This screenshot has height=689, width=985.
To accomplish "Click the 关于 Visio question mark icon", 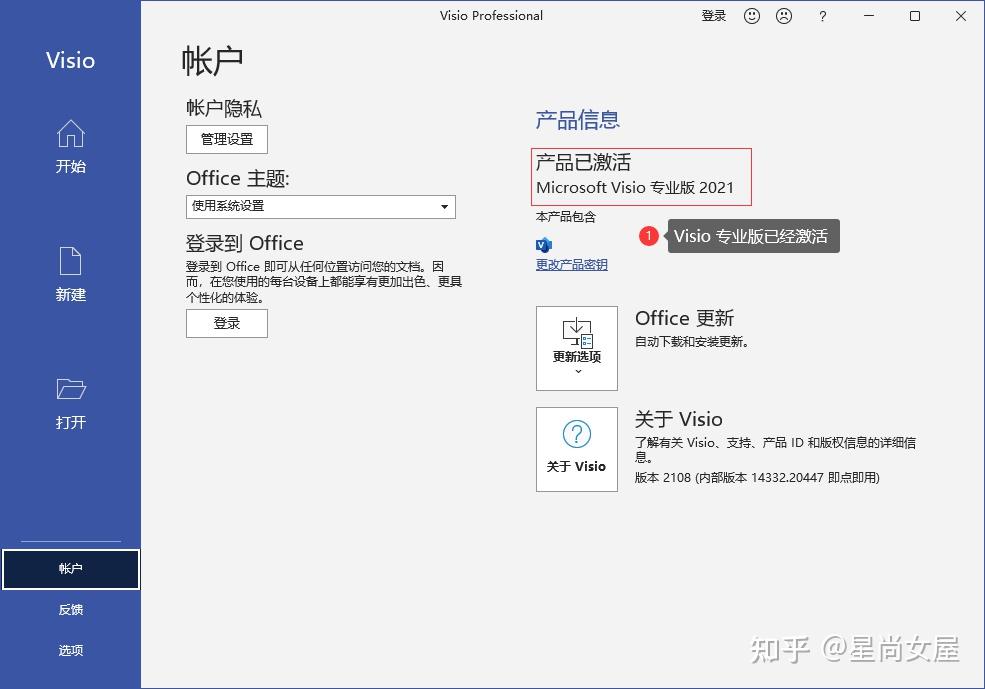I will (577, 432).
